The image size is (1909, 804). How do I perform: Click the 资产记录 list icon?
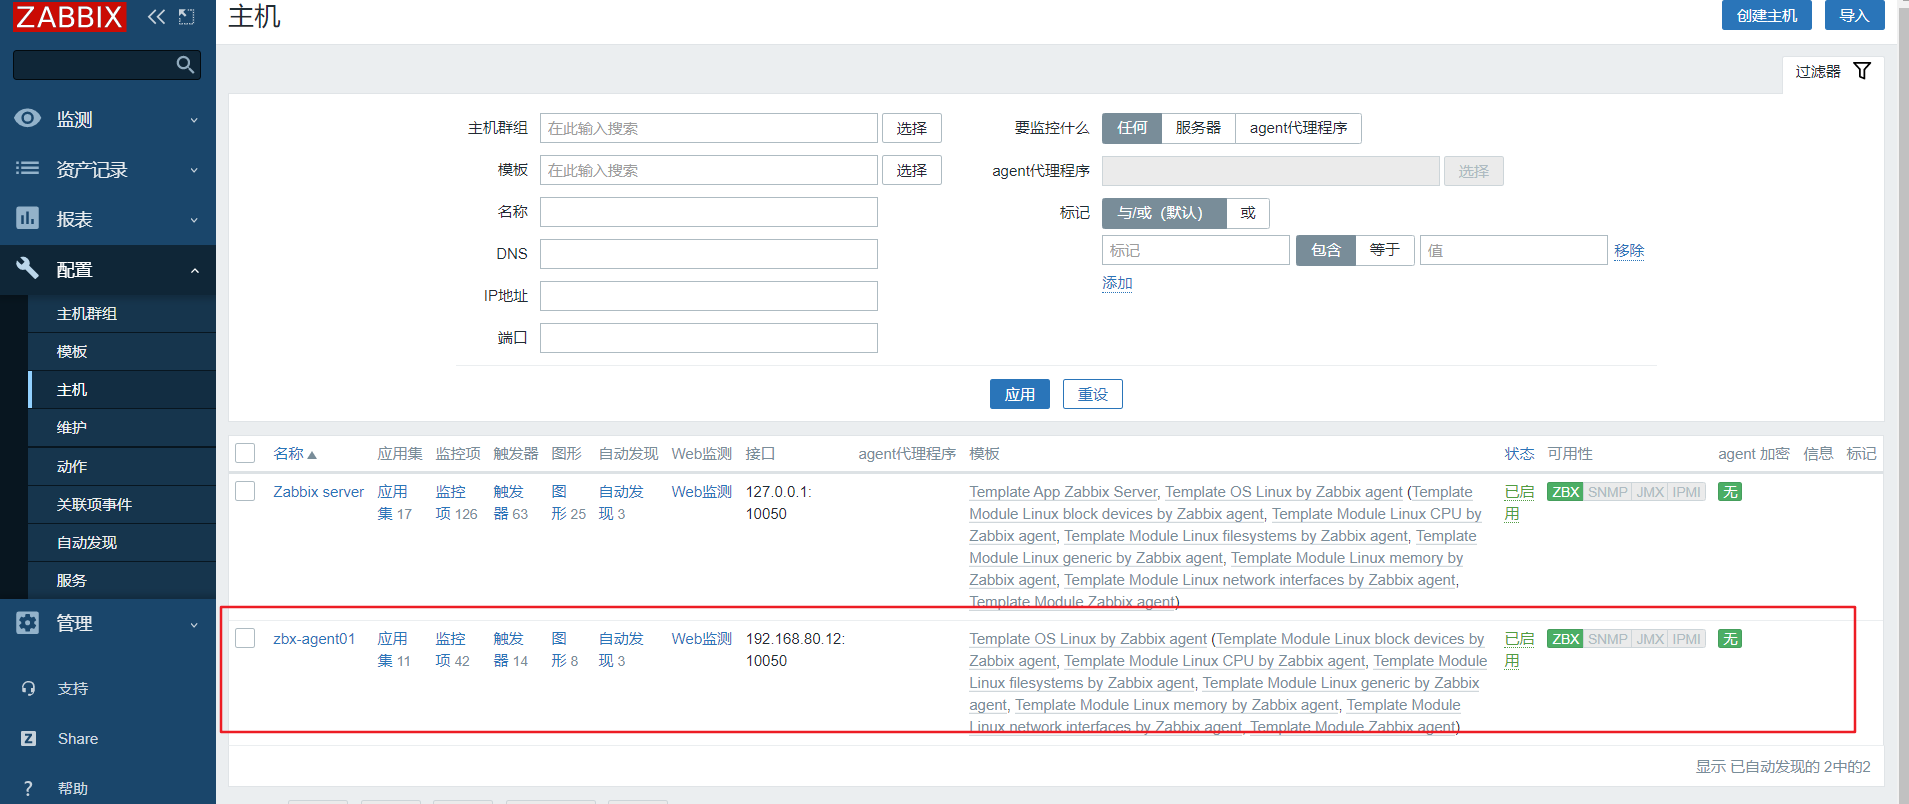(28, 168)
